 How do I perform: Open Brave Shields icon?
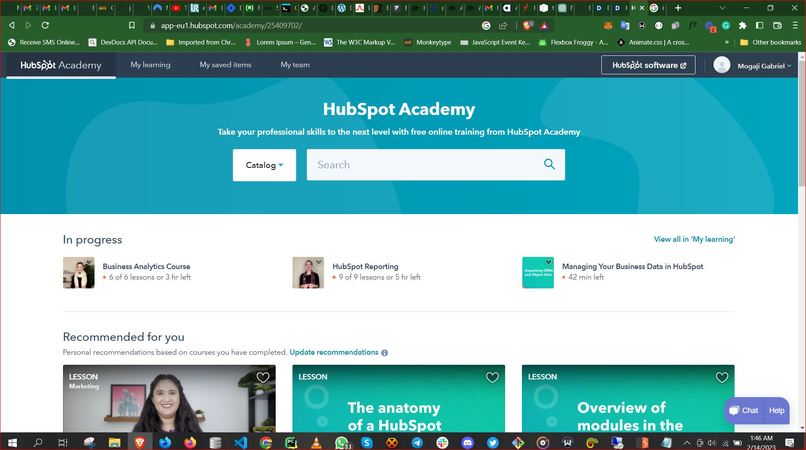click(x=527, y=25)
